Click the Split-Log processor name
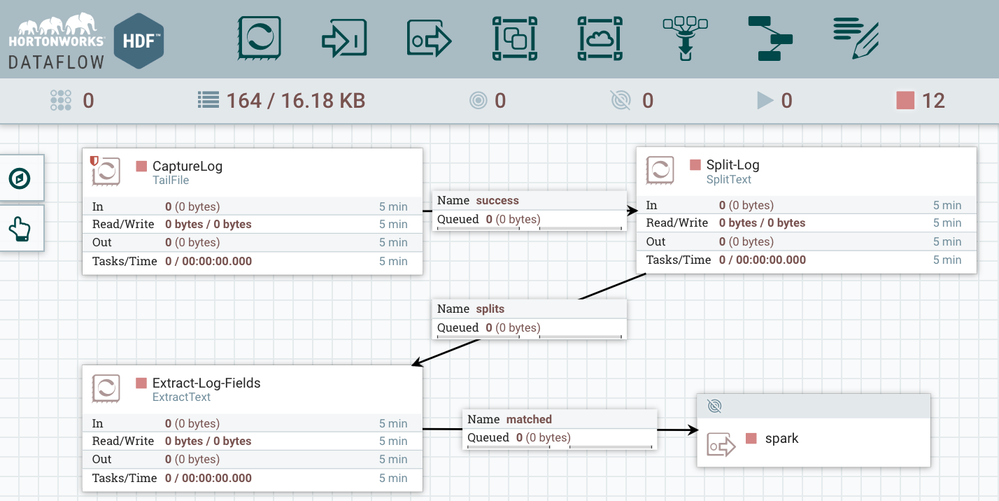 733,165
